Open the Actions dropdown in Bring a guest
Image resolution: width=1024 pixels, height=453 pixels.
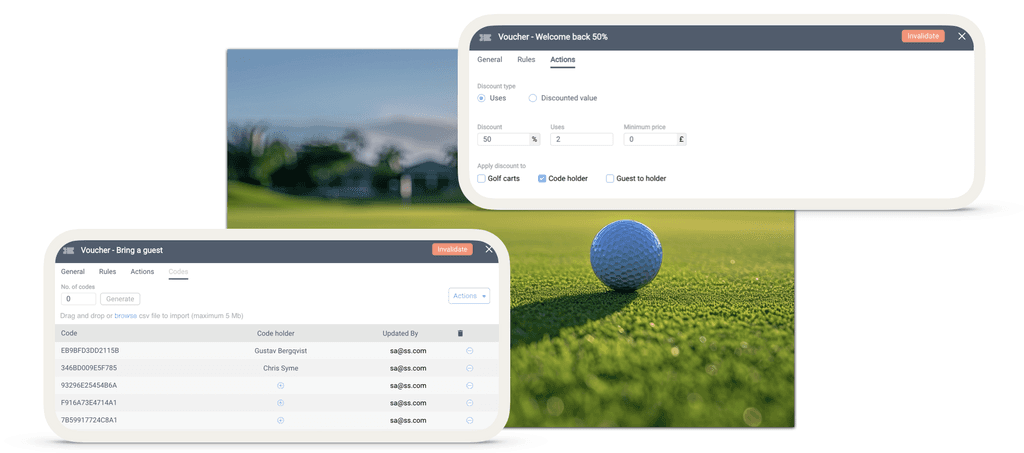coord(469,296)
